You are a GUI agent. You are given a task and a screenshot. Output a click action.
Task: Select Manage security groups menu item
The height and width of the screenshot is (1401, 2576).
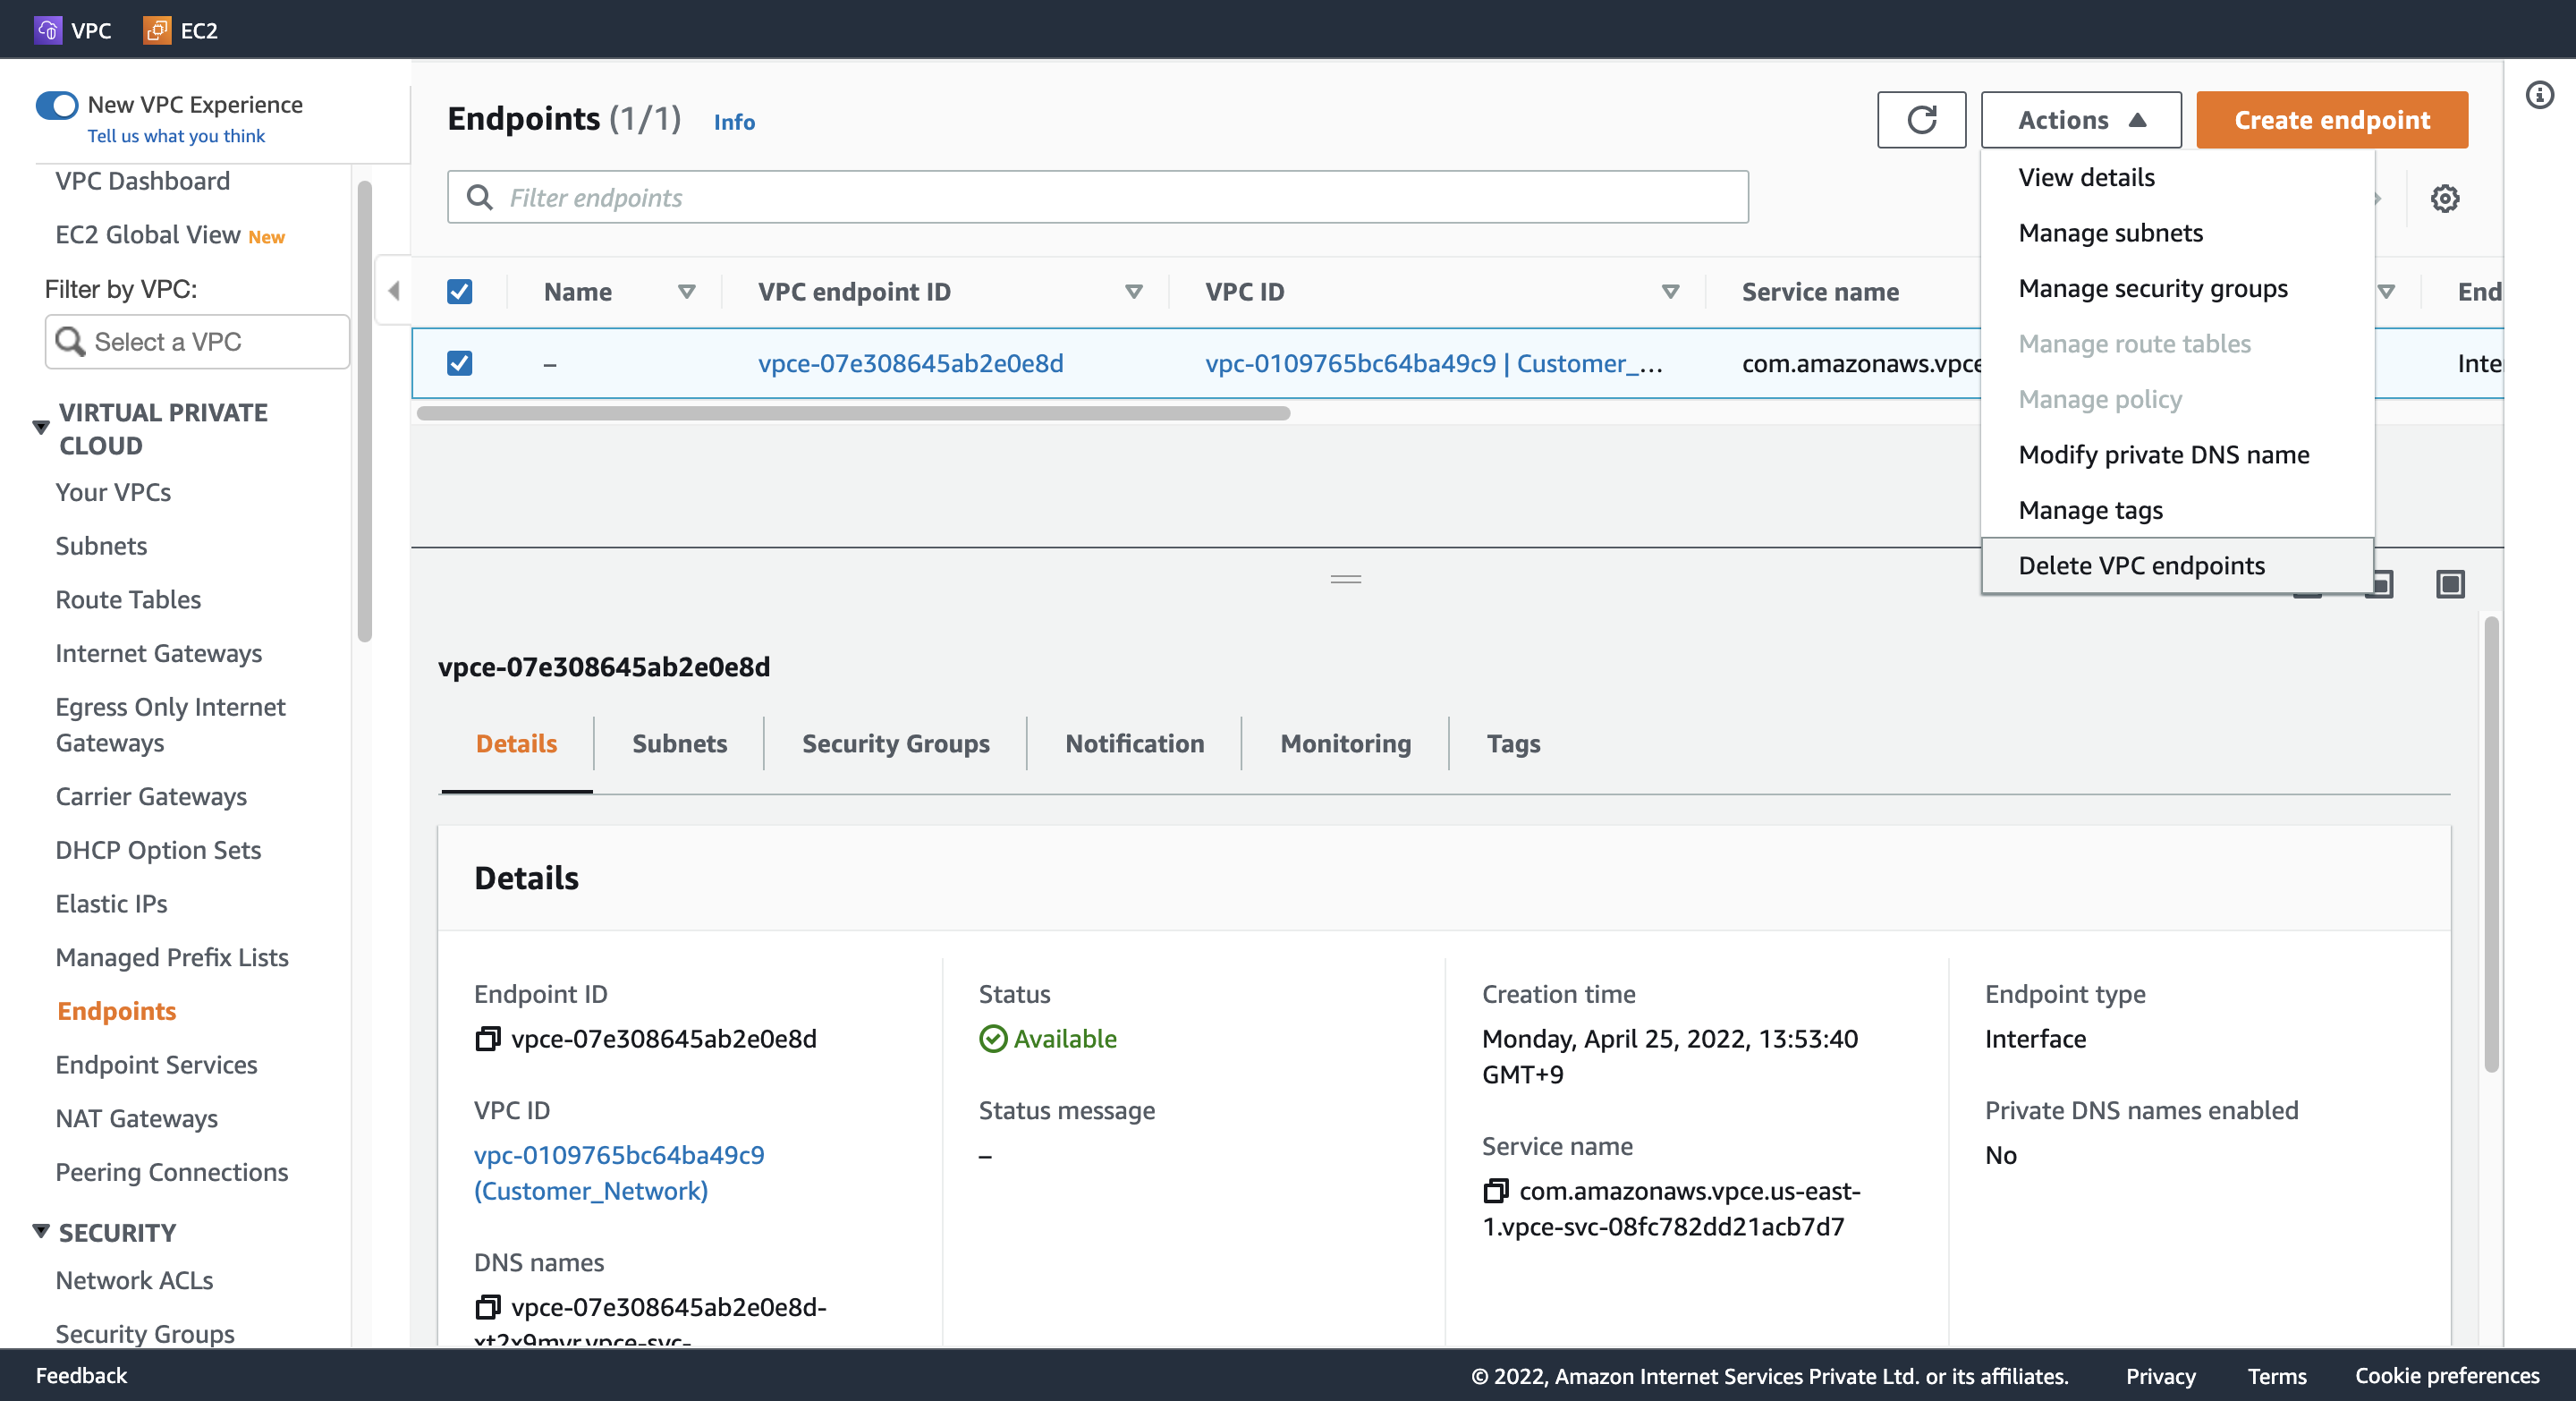2154,288
